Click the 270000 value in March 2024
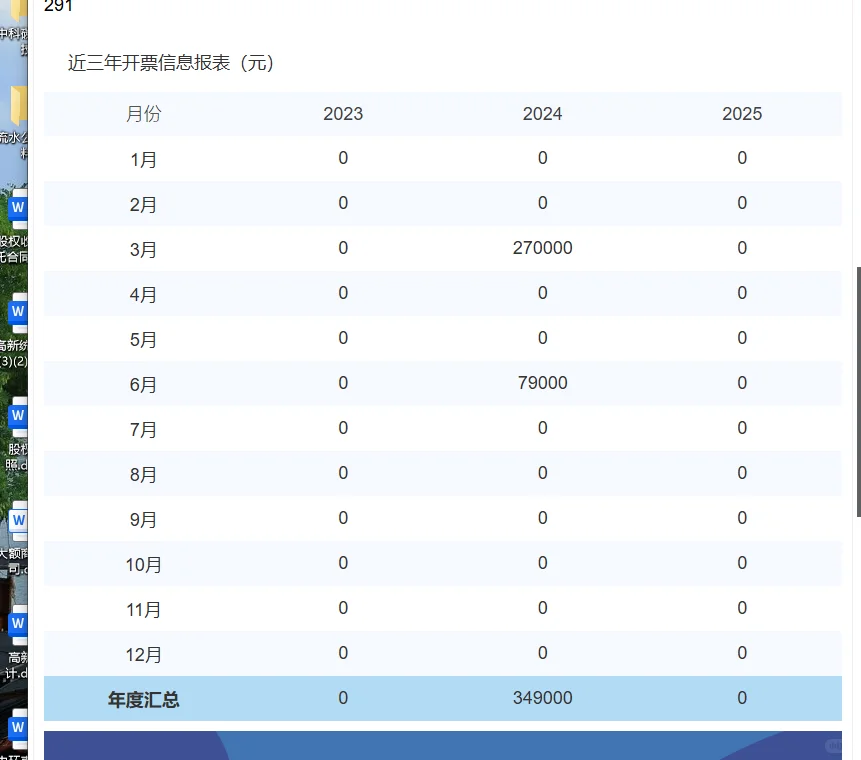 542,248
